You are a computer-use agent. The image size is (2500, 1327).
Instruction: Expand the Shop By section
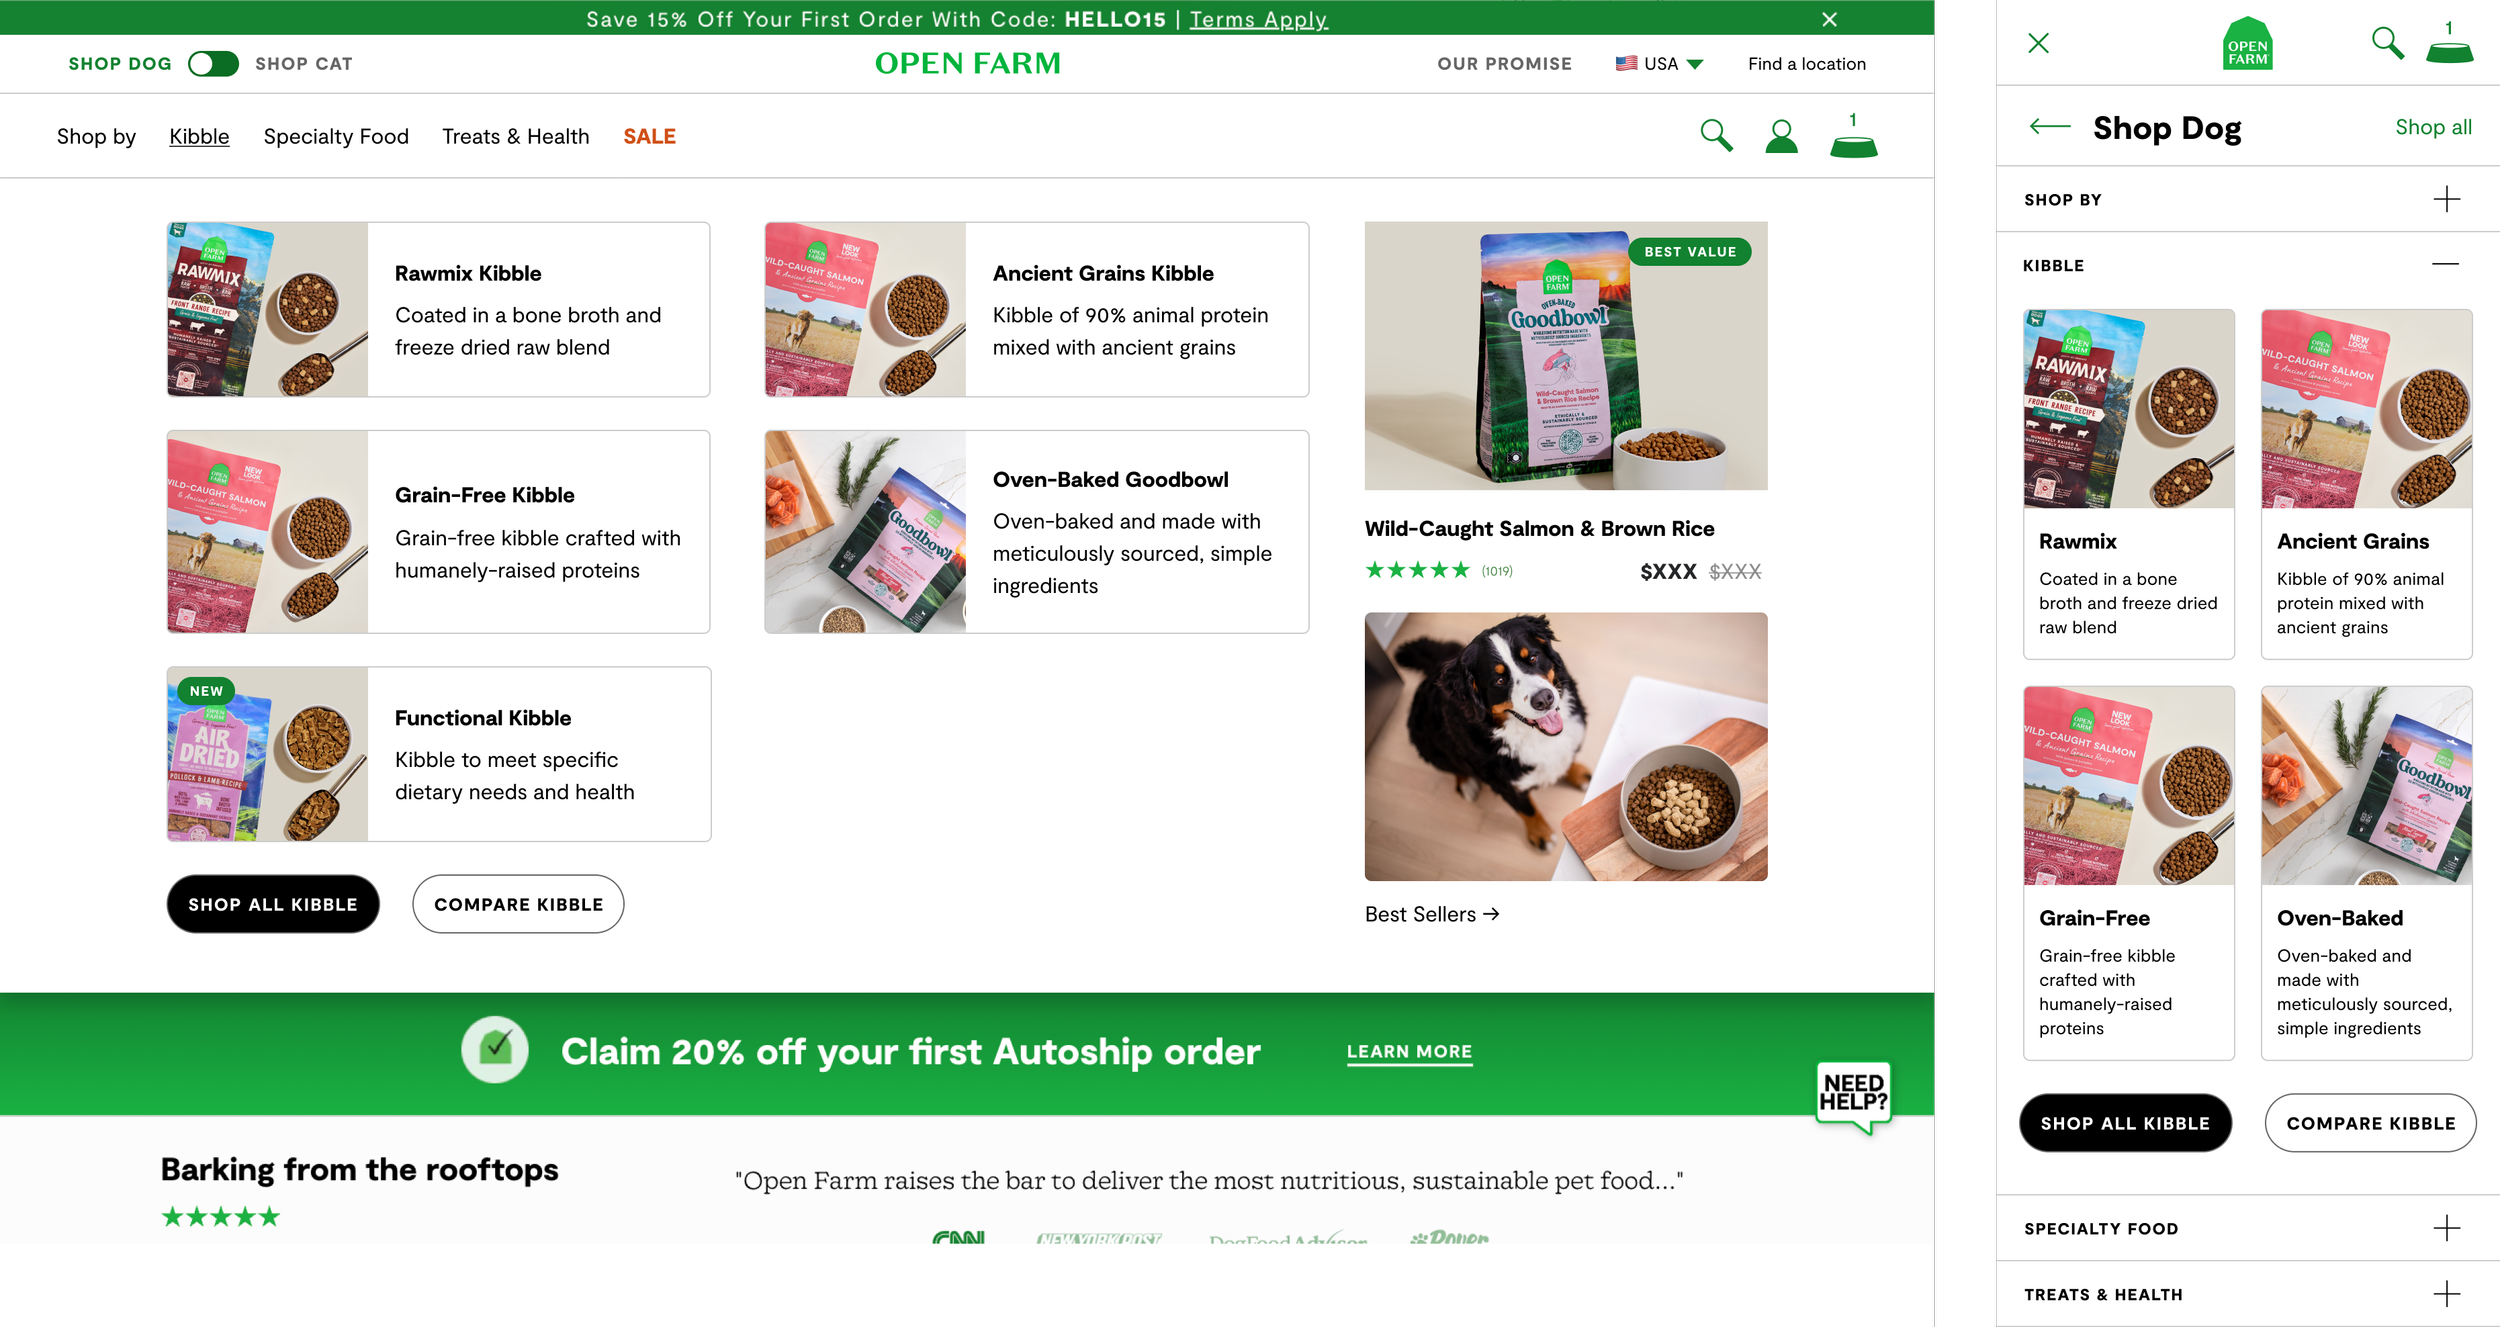coord(2247,199)
